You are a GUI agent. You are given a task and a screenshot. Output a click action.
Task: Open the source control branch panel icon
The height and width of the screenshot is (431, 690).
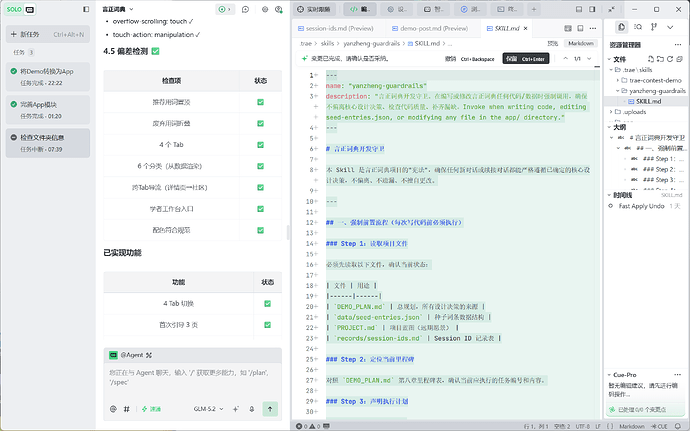click(654, 27)
